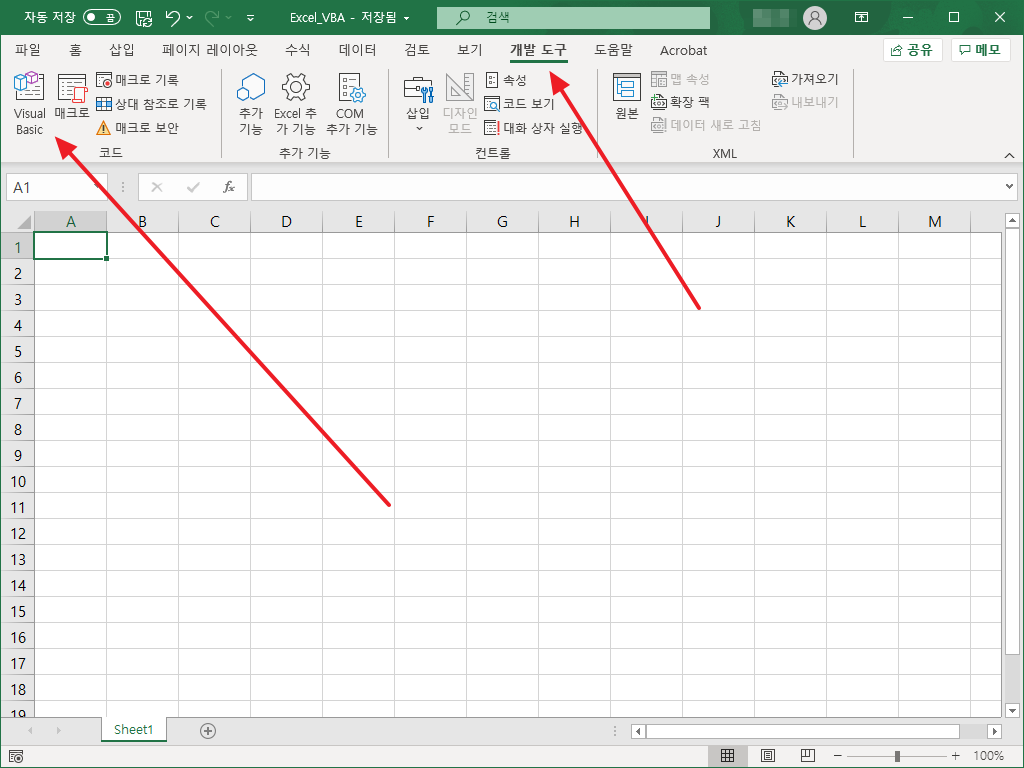Switch to Normal view icon
This screenshot has height=768, width=1024.
(x=728, y=756)
